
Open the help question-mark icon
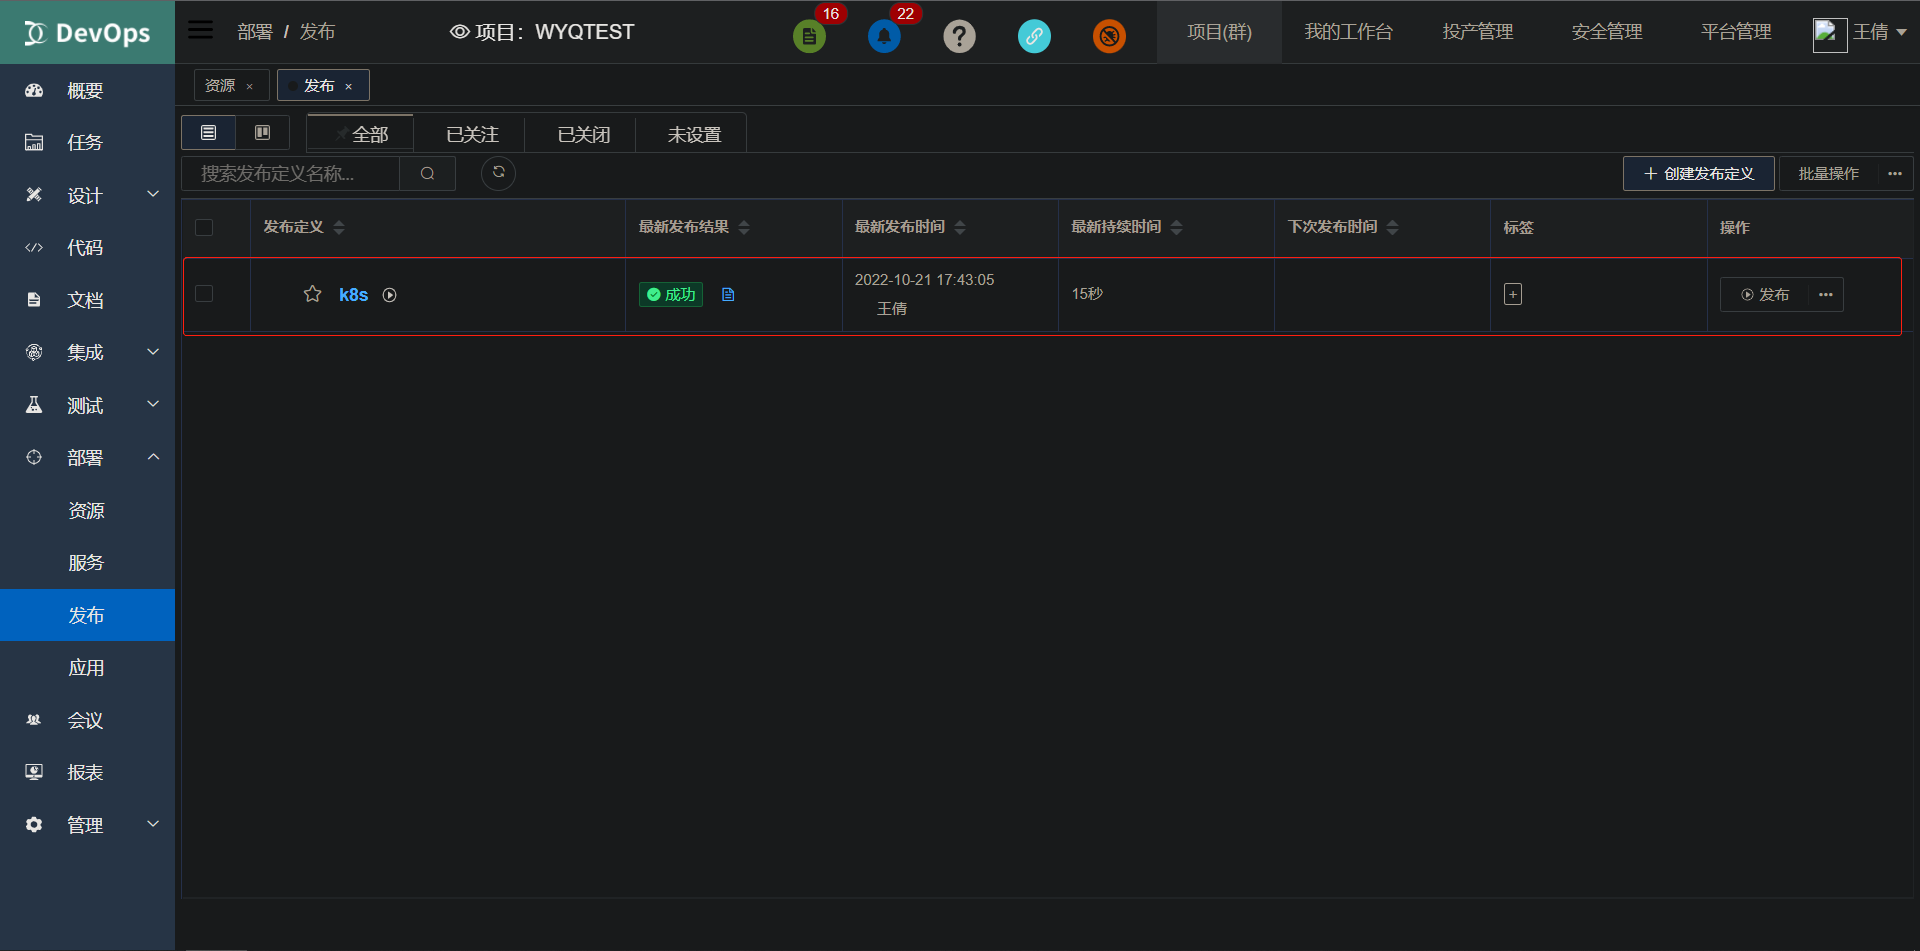(959, 36)
